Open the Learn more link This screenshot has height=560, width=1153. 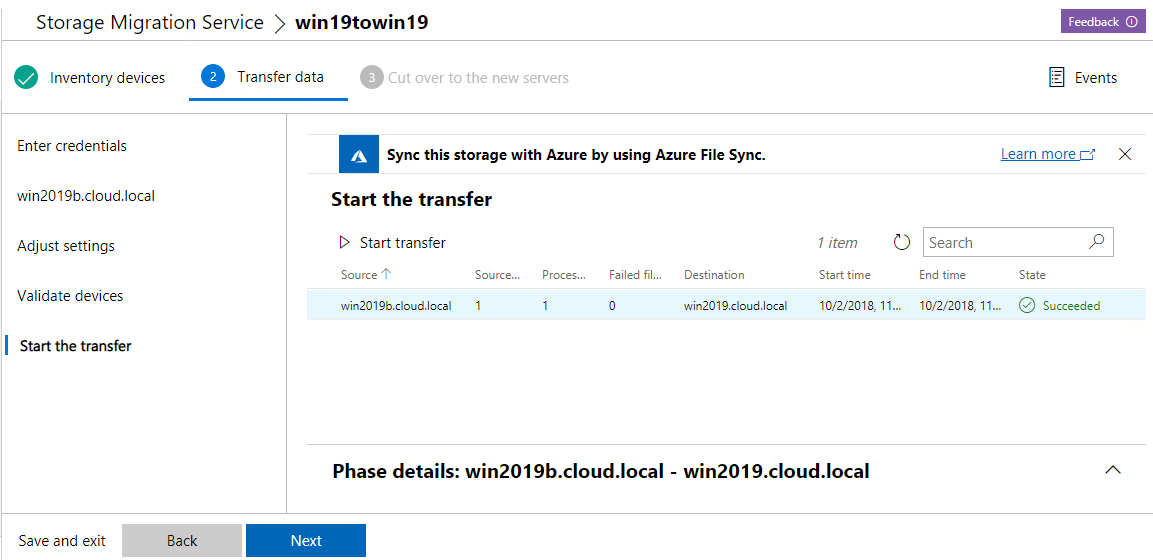[x=1048, y=154]
